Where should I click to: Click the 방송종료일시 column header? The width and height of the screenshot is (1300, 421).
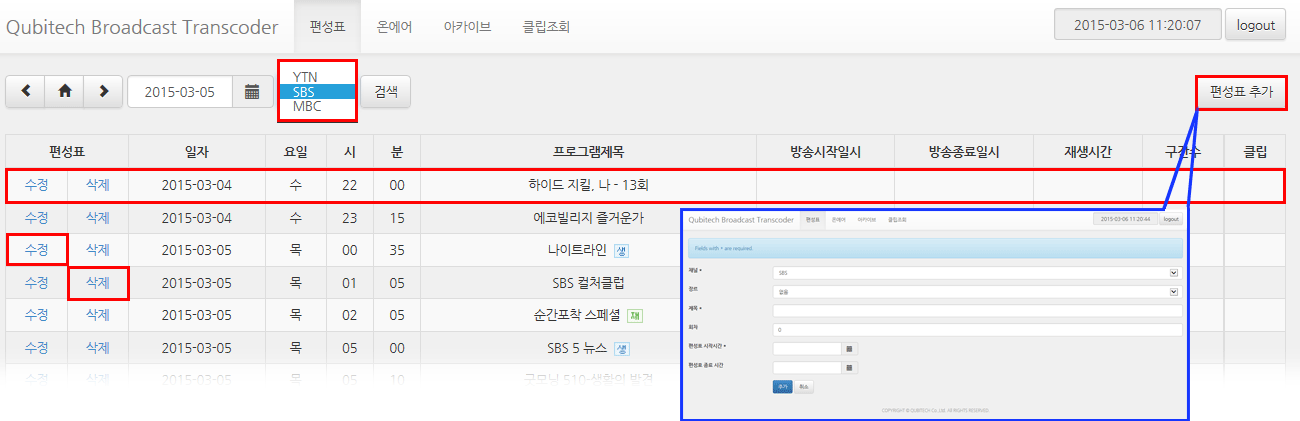(964, 152)
